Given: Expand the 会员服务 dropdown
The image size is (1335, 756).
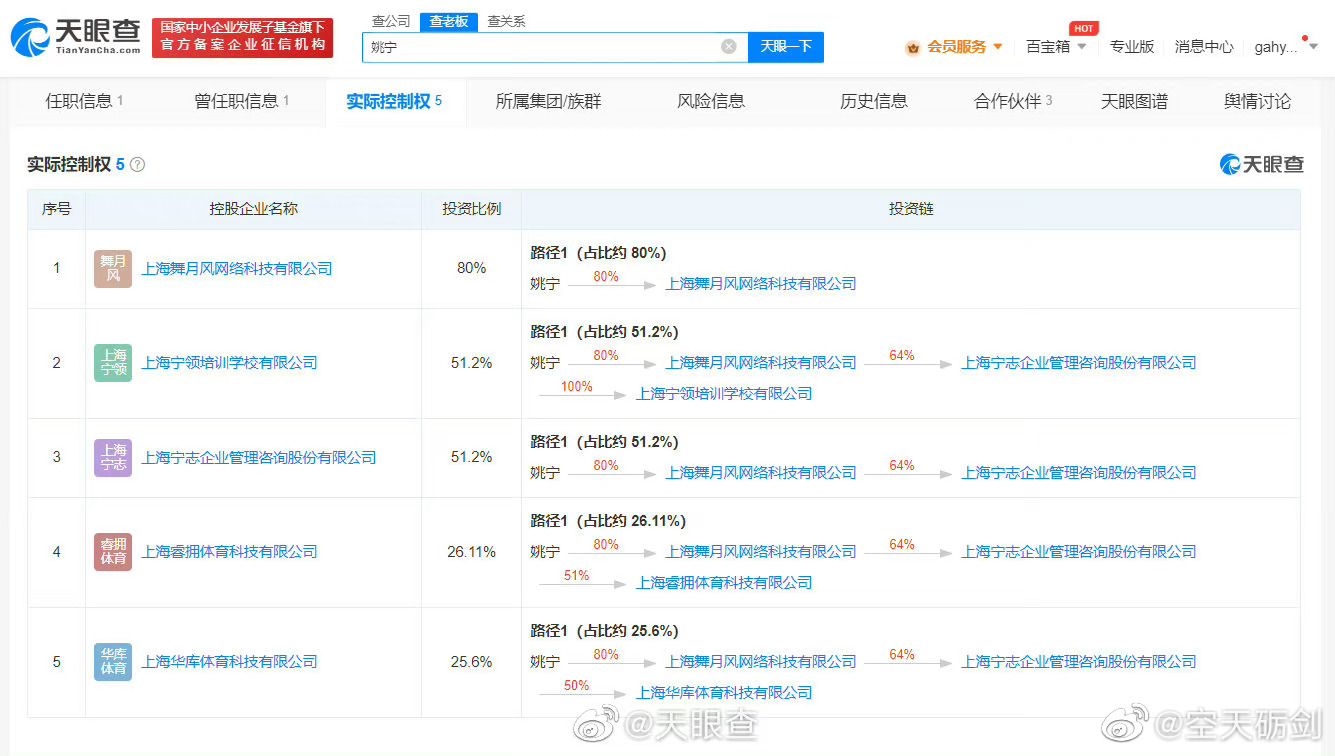Looking at the screenshot, I should click(x=996, y=47).
